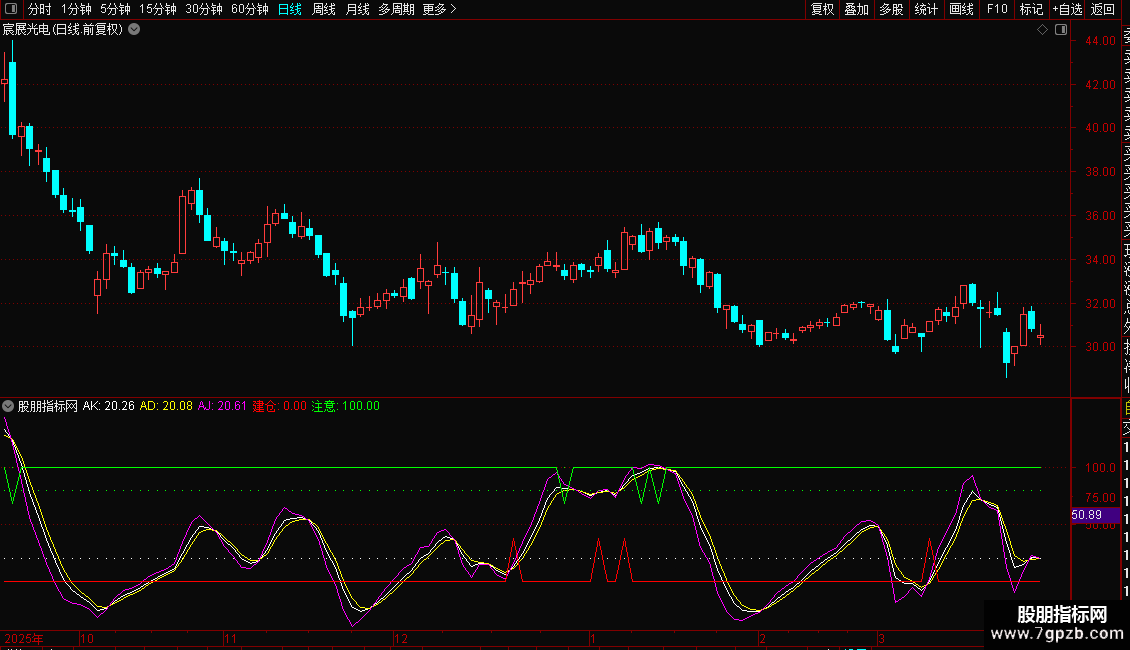
Task: Click the 32.00 price axis label
Action: [1100, 303]
